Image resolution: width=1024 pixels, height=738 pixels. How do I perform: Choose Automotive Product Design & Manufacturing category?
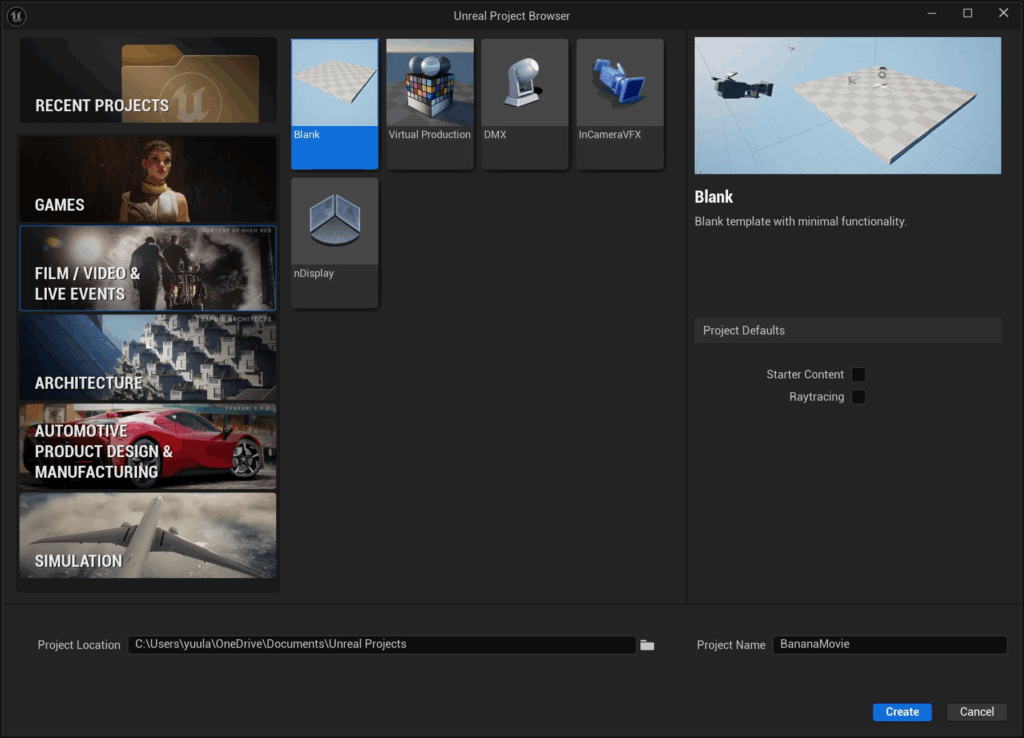(148, 446)
